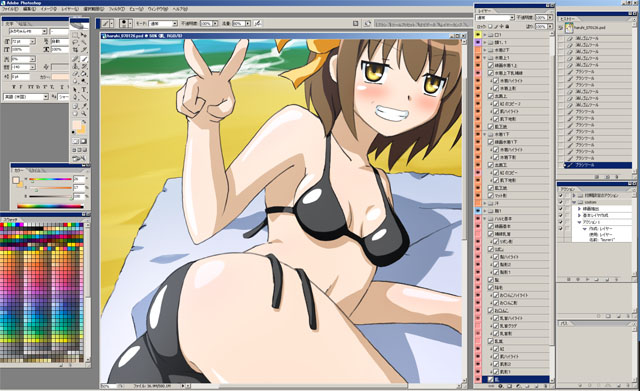Open the ファイル (File) menu
The width and height of the screenshot is (640, 391).
click(10, 9)
